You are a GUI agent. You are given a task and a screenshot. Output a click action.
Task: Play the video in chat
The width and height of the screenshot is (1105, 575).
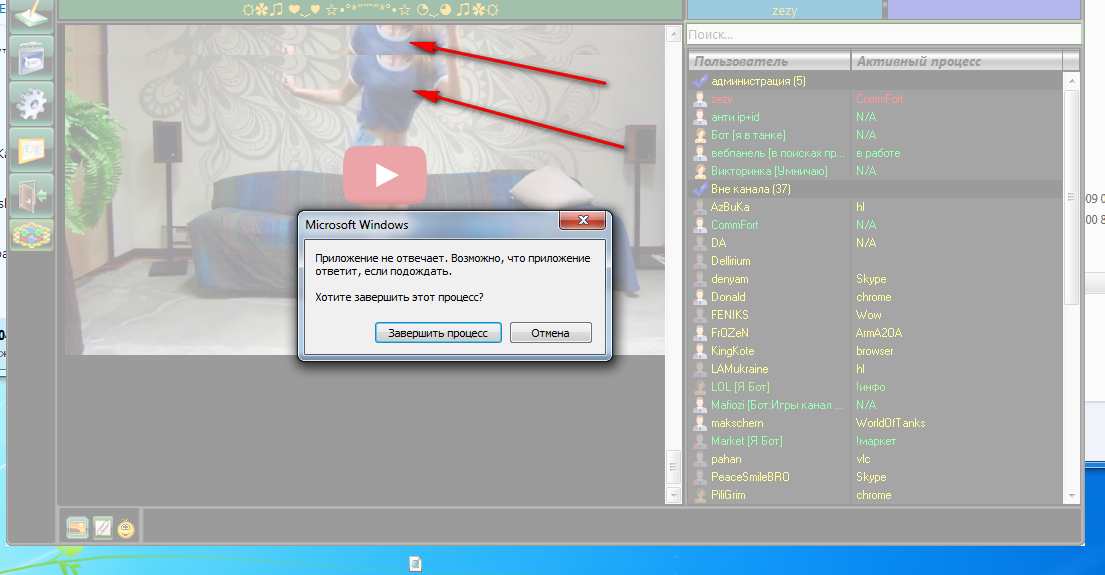pos(385,174)
